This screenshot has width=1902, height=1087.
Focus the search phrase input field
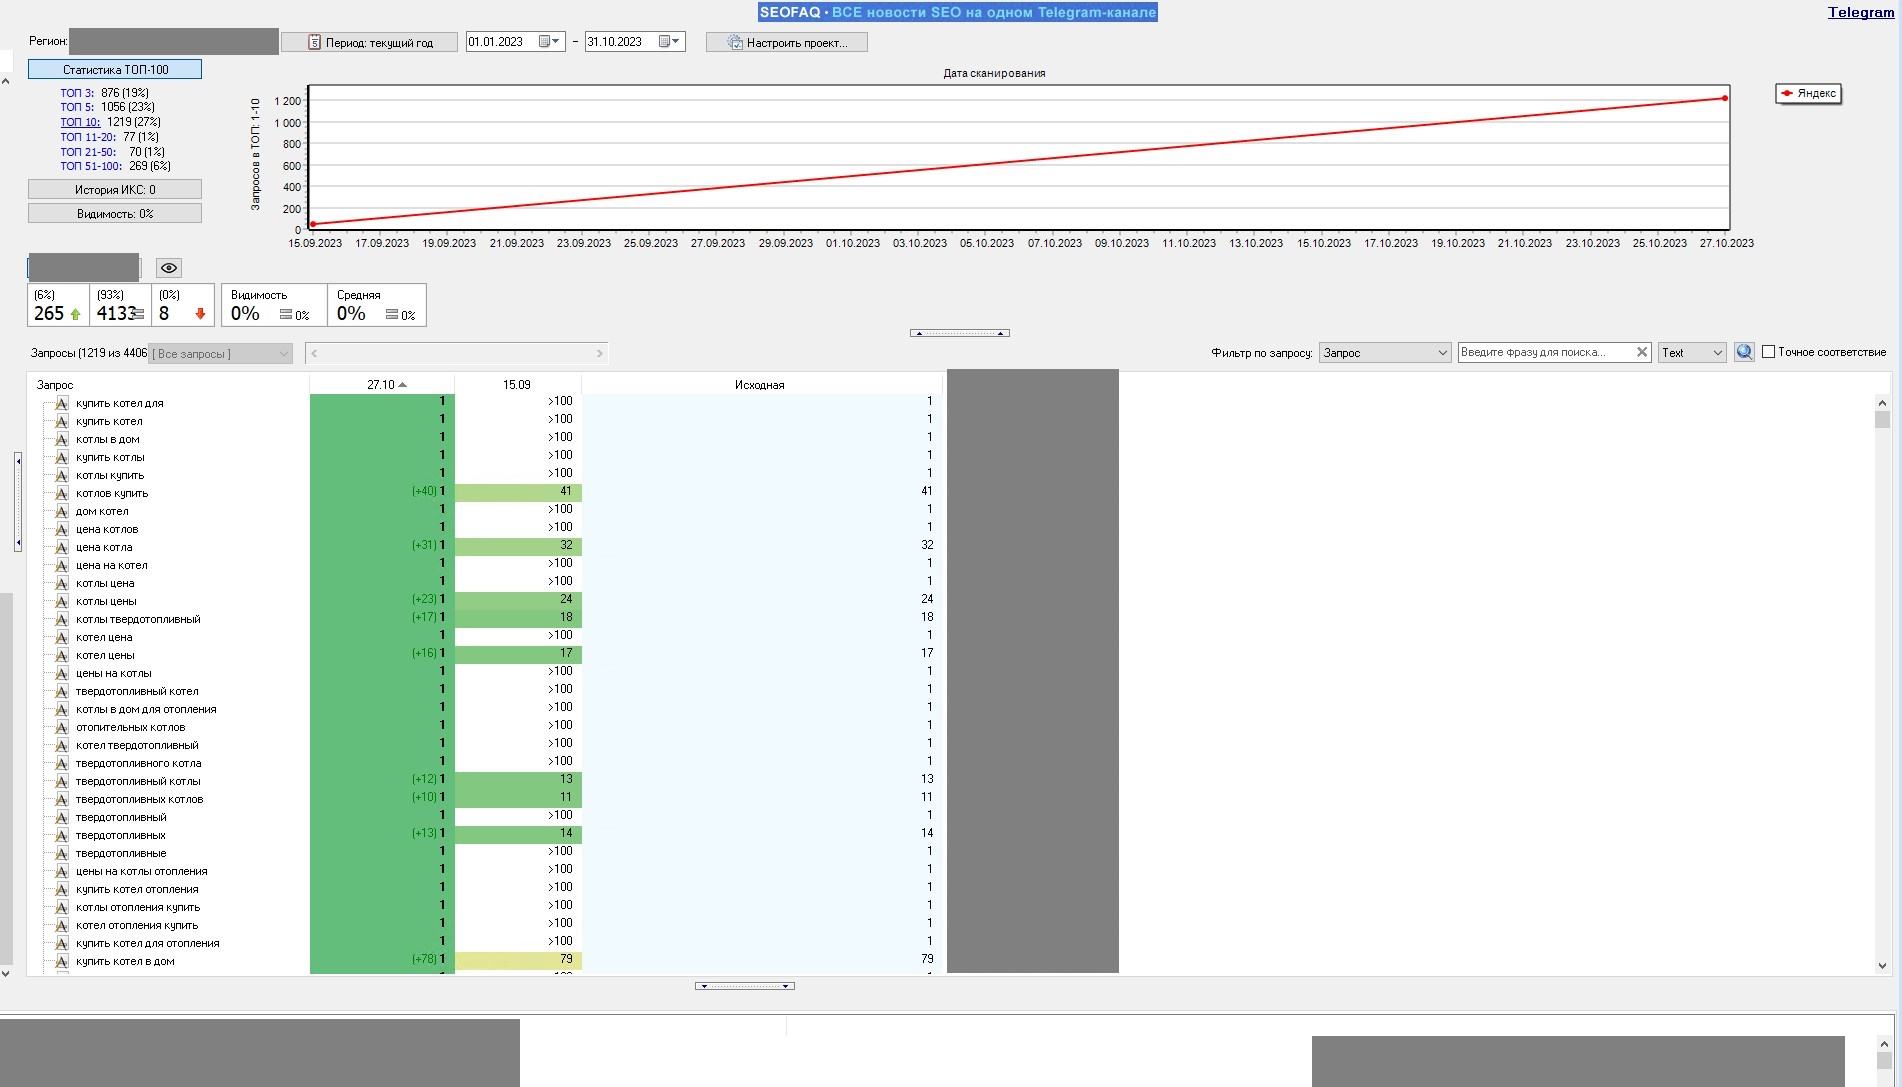(x=1546, y=352)
